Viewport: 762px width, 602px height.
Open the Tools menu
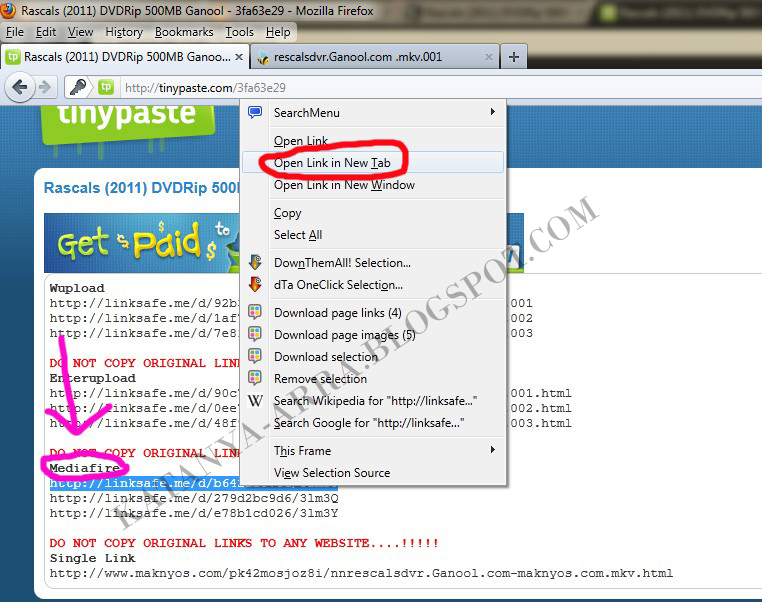click(239, 32)
